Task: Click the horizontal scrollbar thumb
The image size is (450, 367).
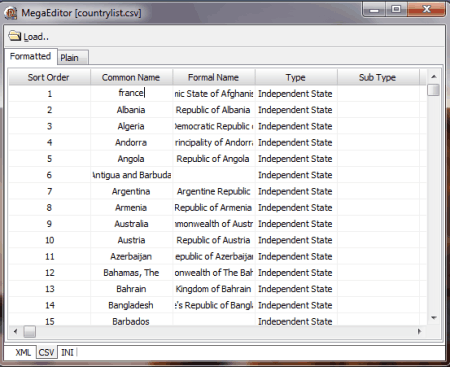Action: click(30, 332)
